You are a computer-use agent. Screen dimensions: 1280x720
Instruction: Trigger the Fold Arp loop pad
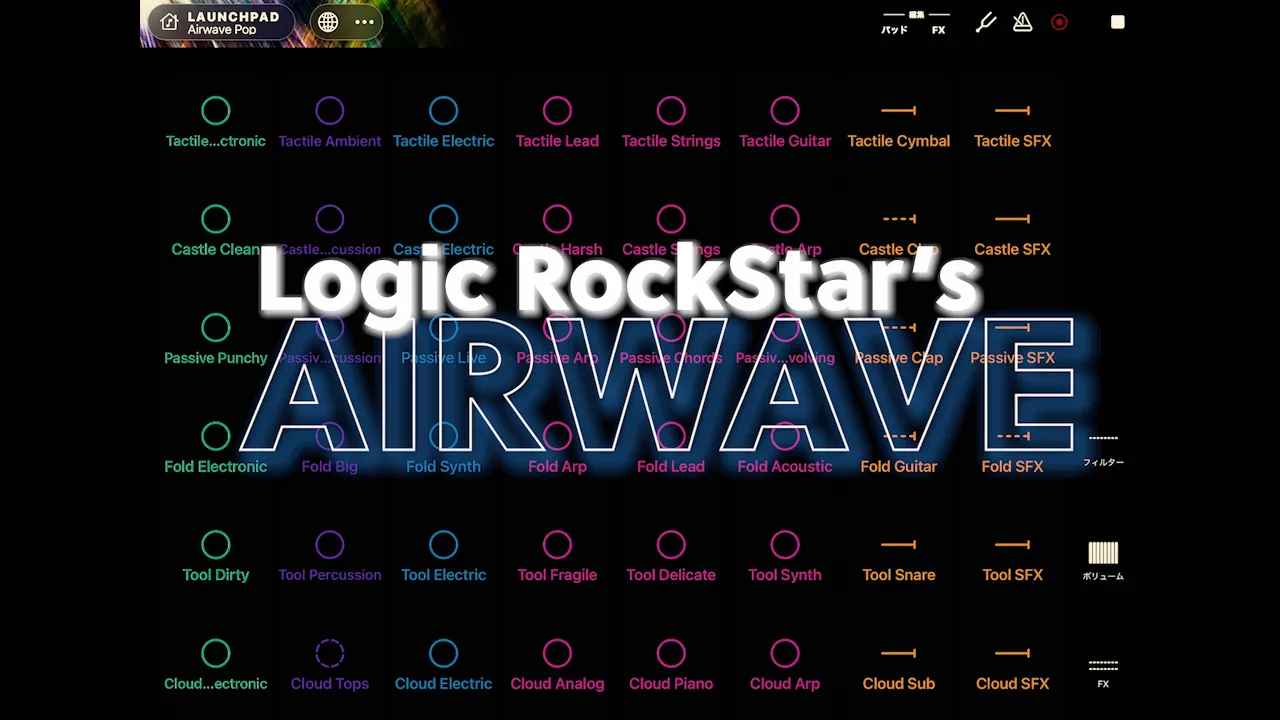(x=557, y=449)
